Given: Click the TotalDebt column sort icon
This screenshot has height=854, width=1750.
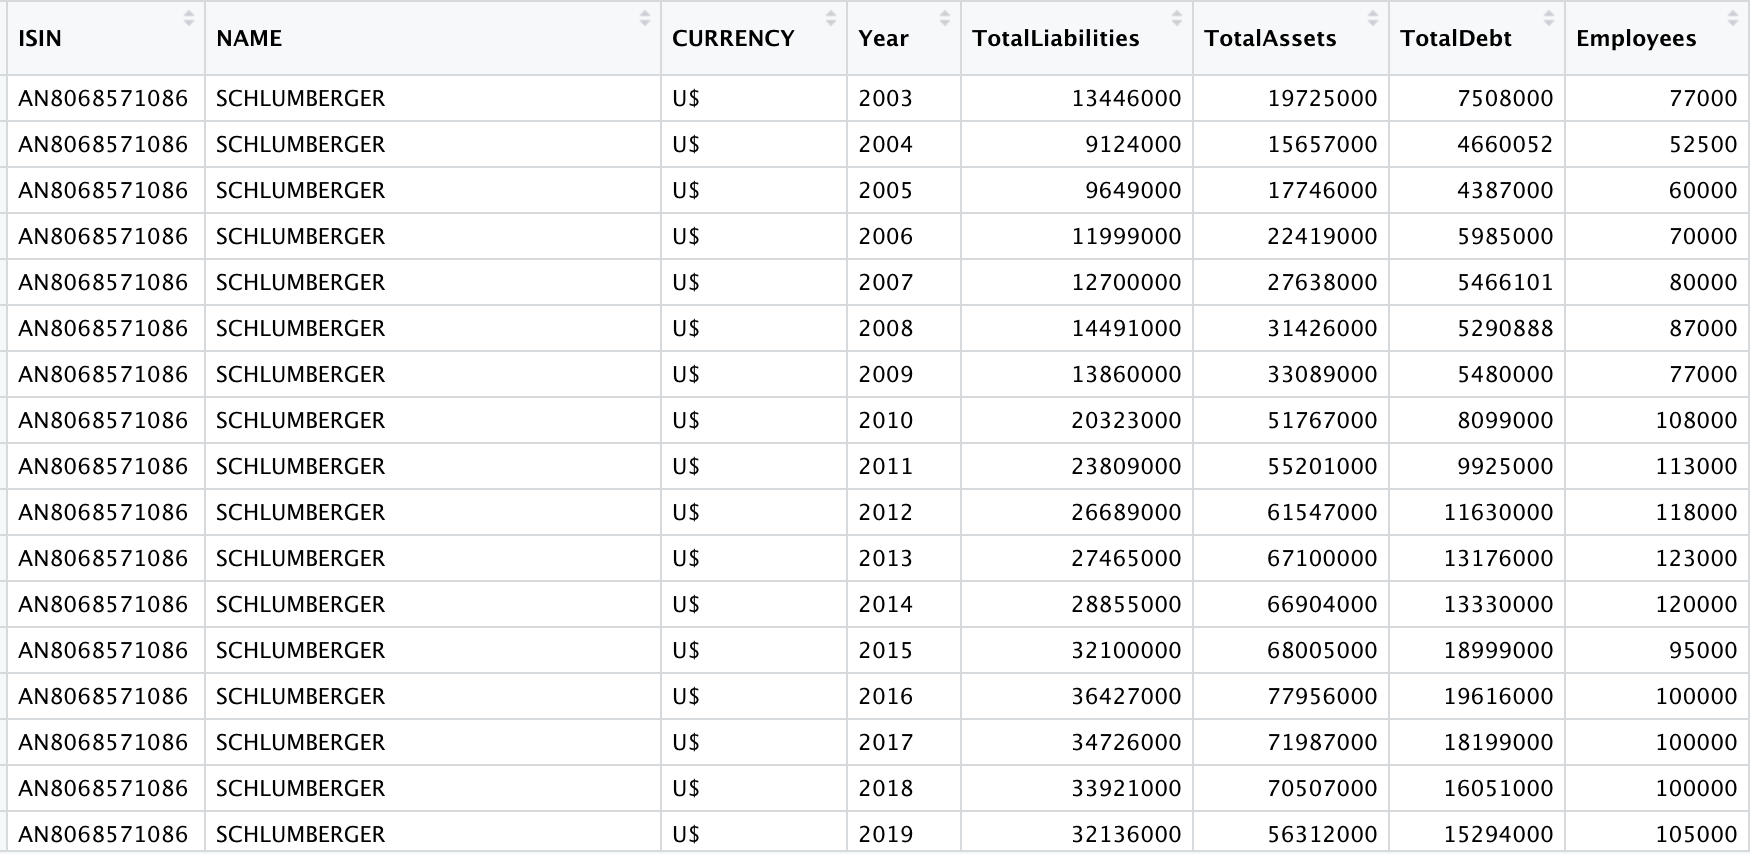Looking at the screenshot, I should (x=1548, y=18).
